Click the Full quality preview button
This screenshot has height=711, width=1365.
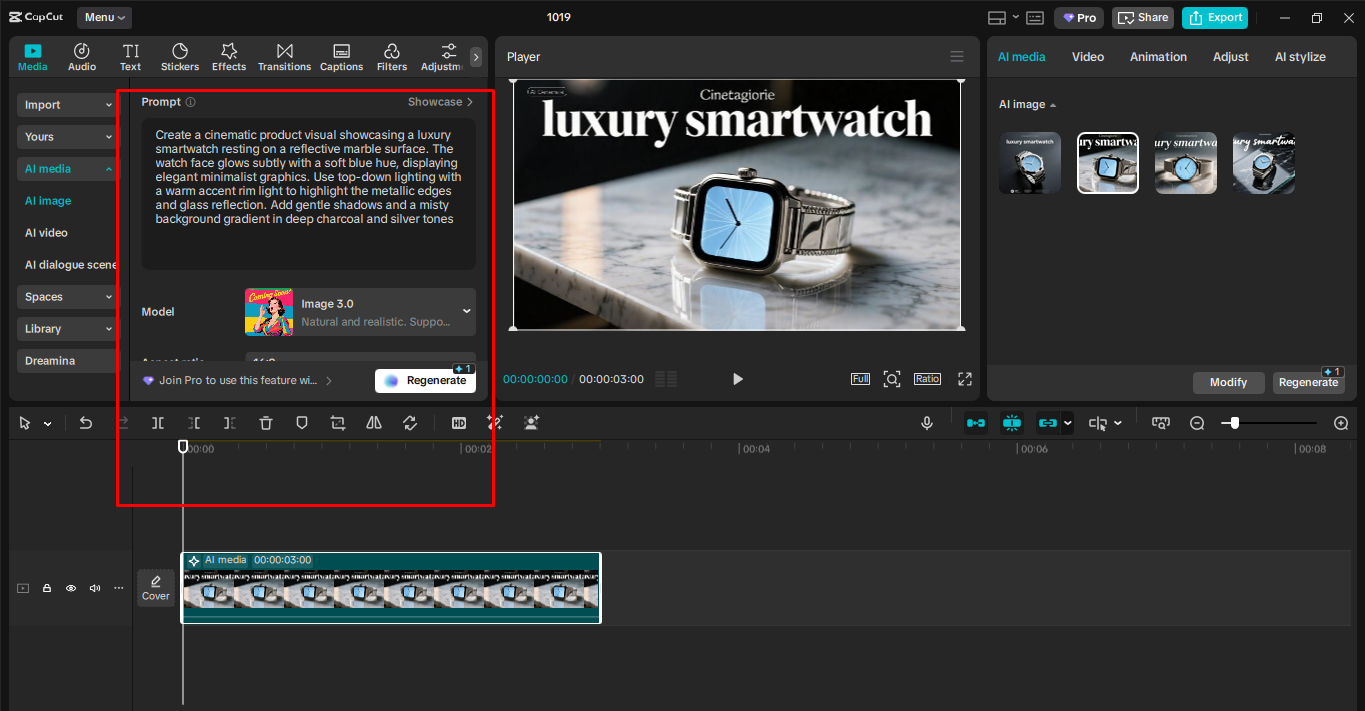(x=860, y=379)
